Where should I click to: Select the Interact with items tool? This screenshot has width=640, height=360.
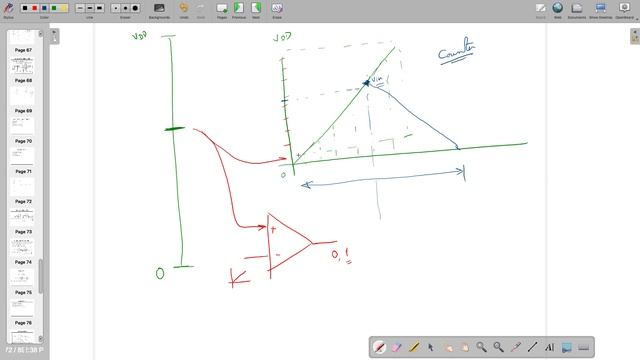pos(448,347)
